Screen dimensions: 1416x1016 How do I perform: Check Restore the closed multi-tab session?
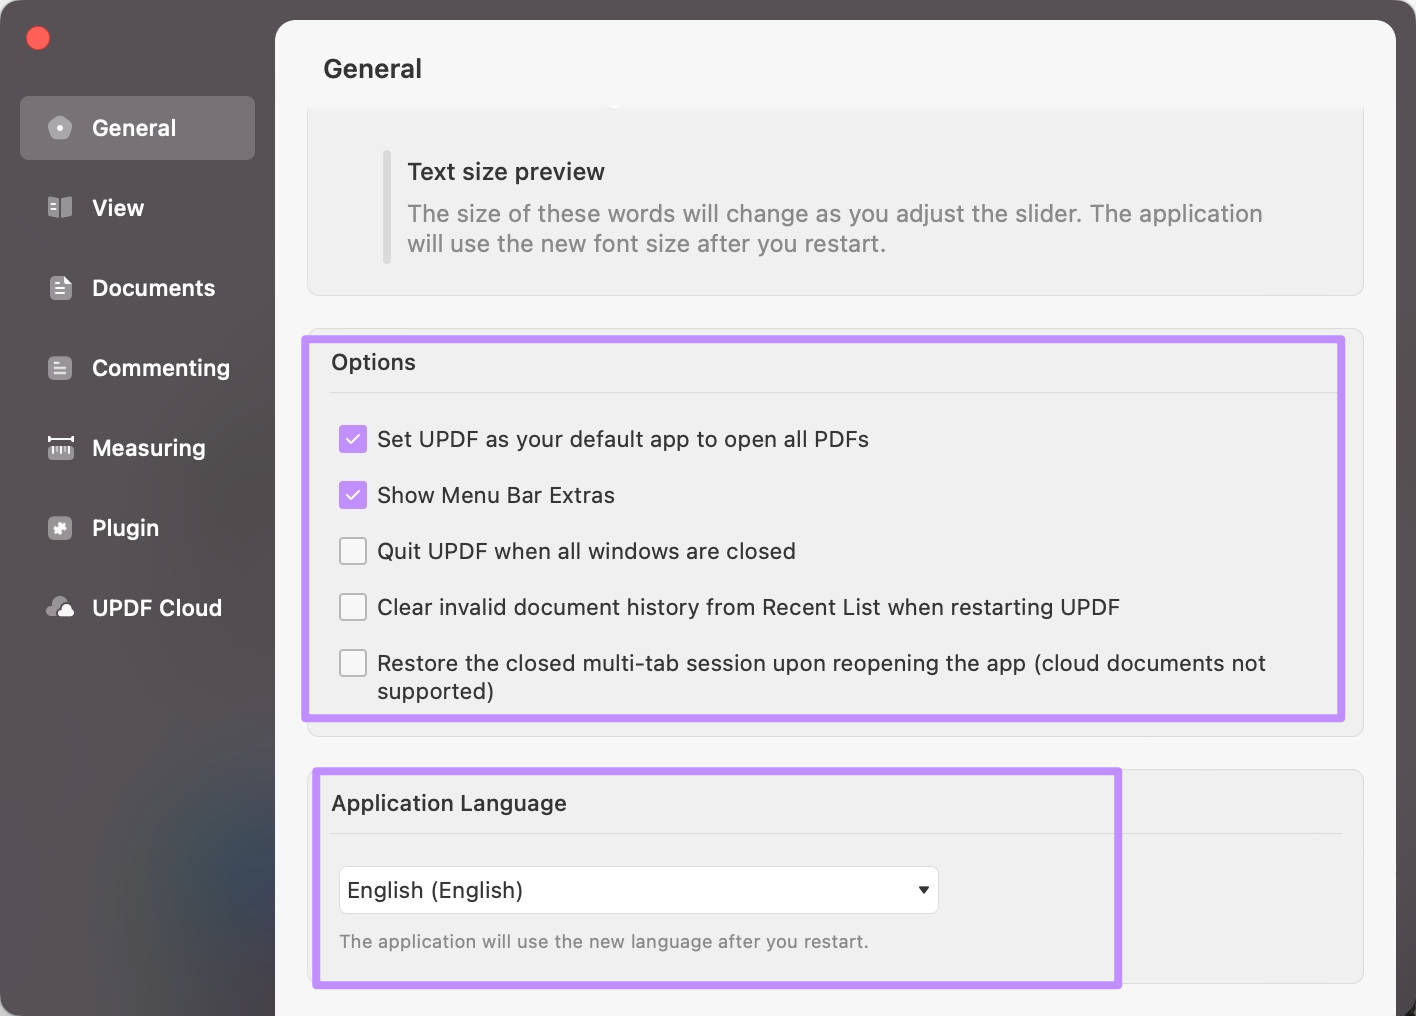(353, 663)
